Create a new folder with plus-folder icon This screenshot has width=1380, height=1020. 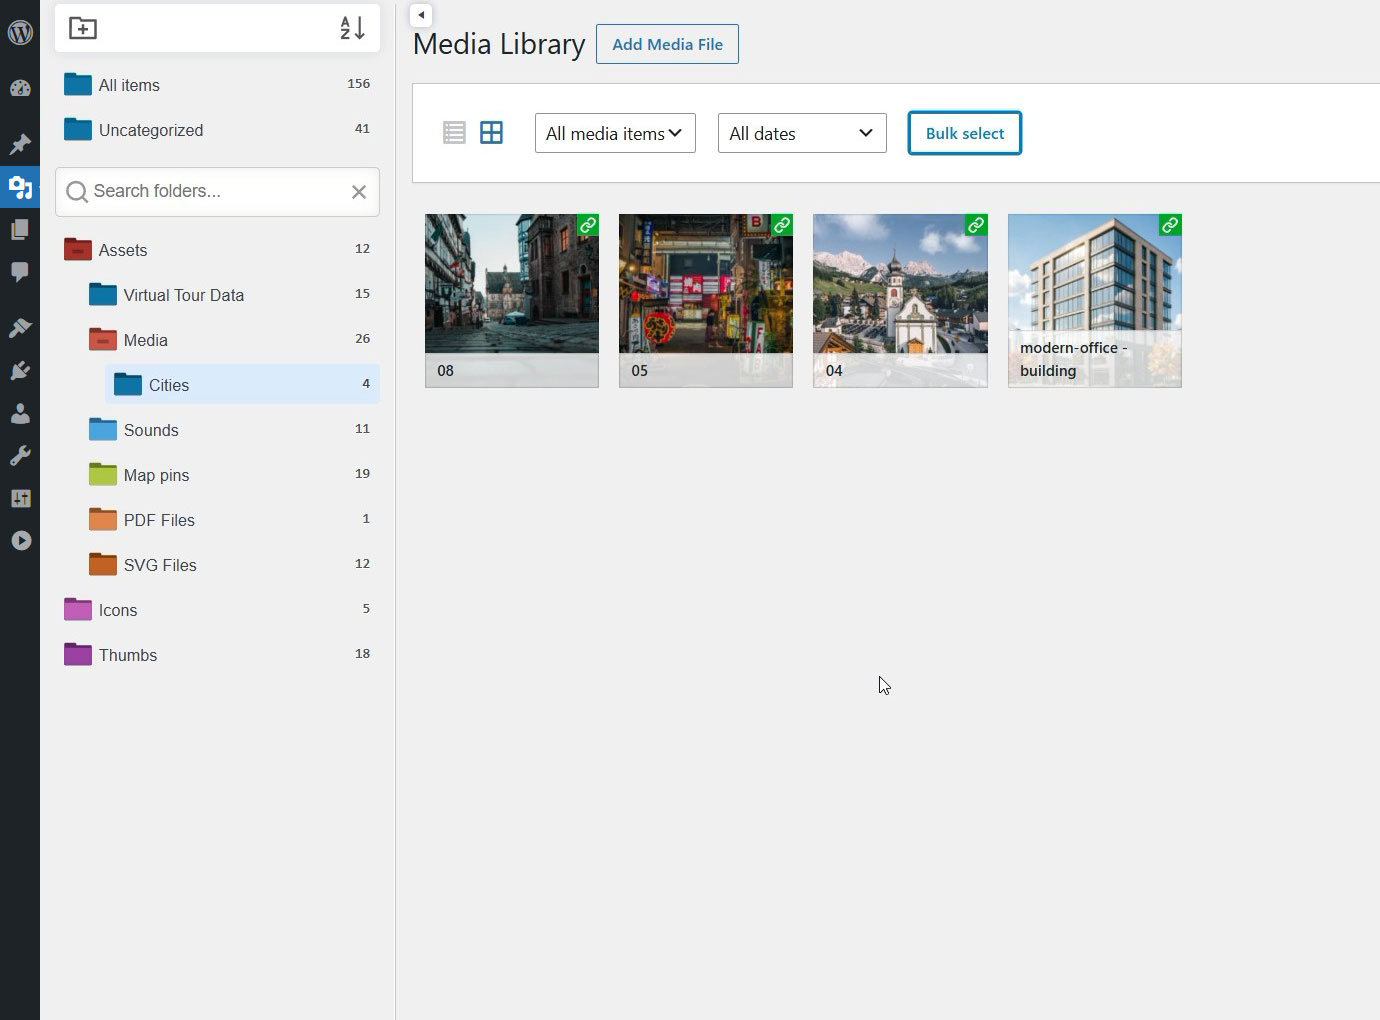click(83, 28)
